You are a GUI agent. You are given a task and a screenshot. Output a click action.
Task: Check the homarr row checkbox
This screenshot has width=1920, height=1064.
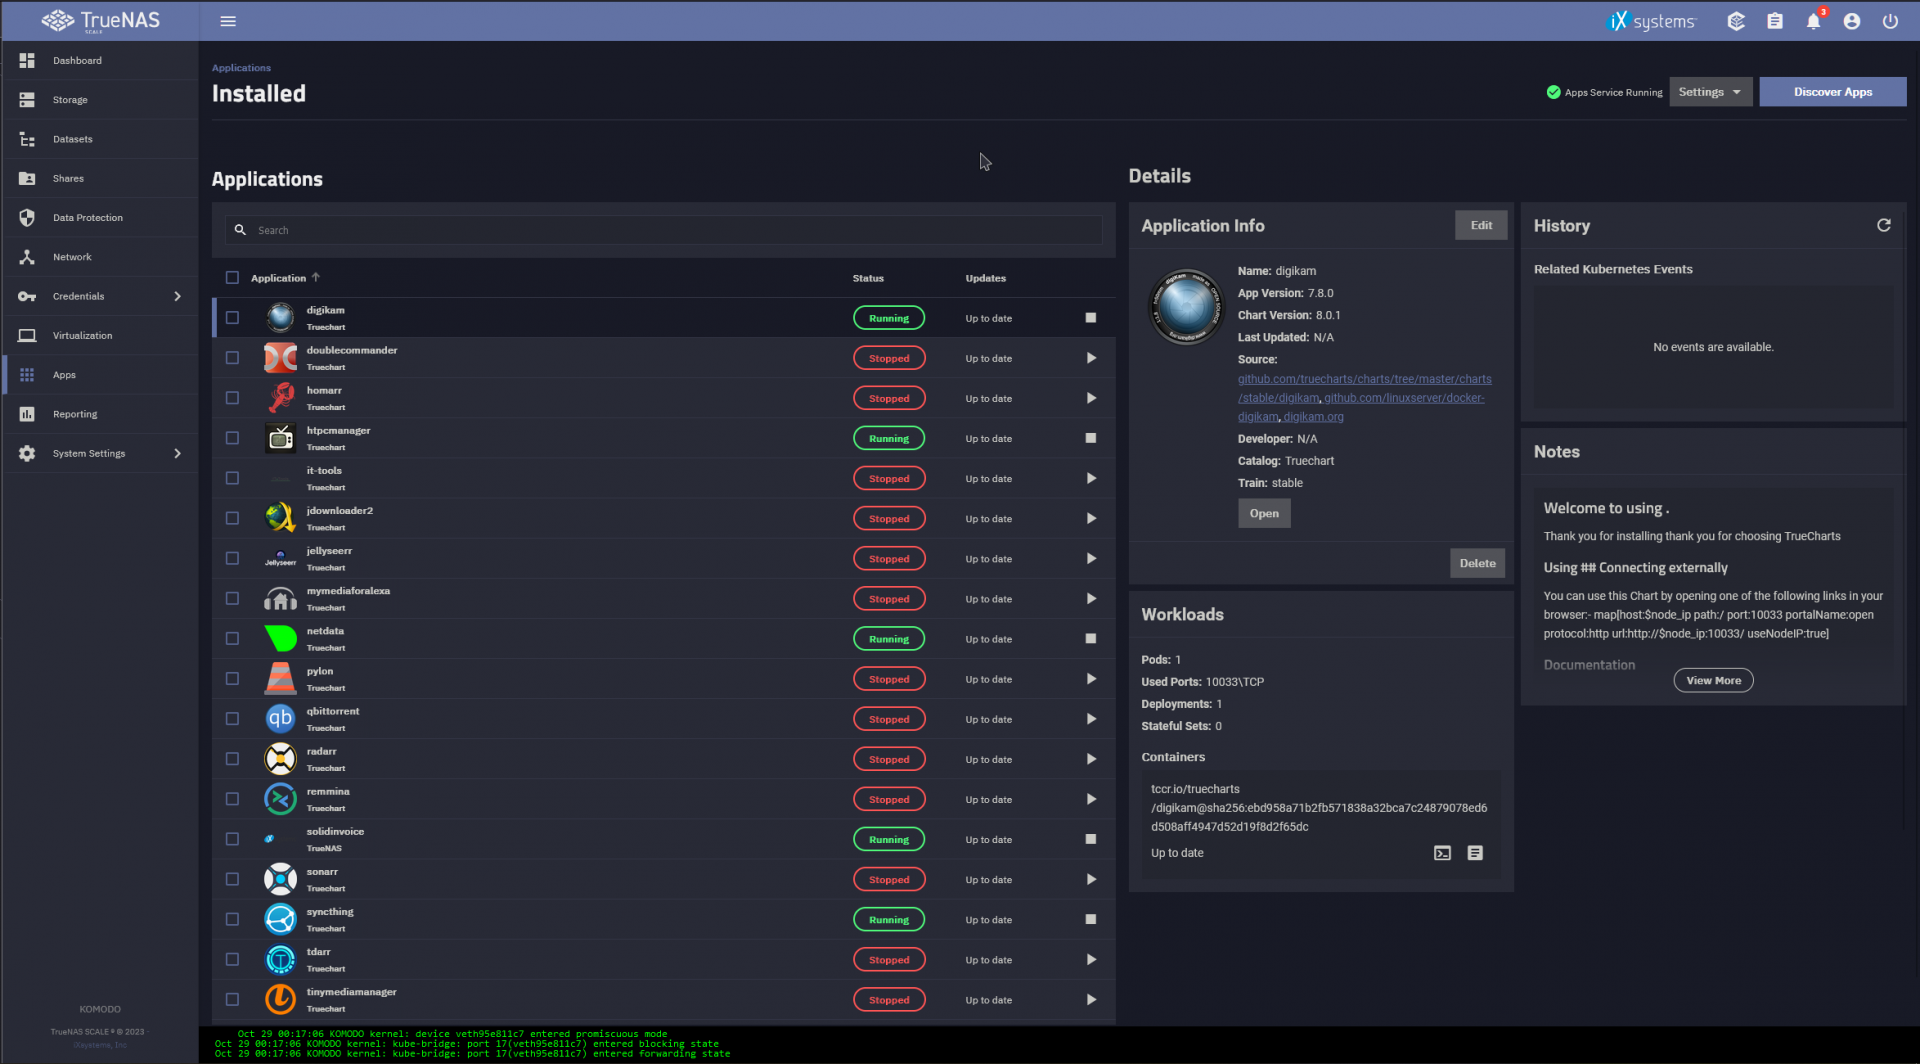[232, 398]
